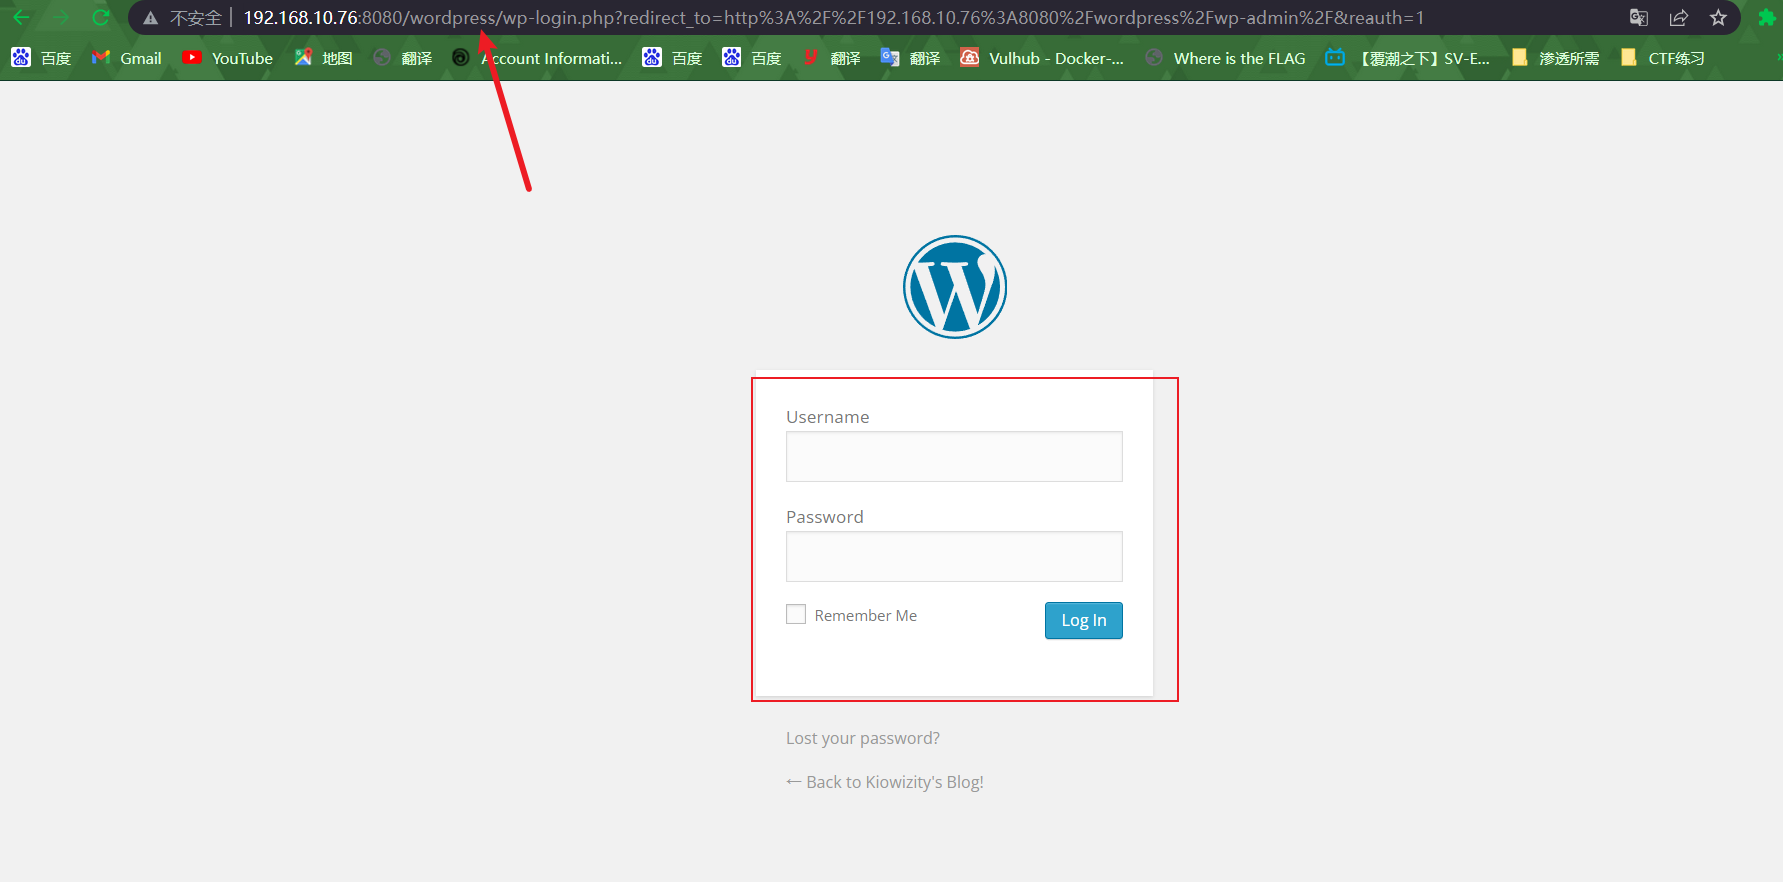Open the first 翻译 bookmark with globe icon
This screenshot has width=1783, height=882.
pyautogui.click(x=402, y=58)
